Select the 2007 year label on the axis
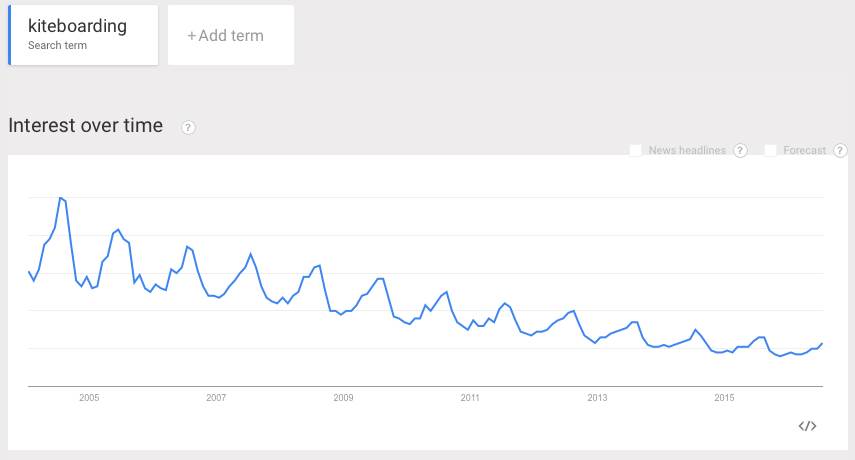855x460 pixels. [216, 398]
